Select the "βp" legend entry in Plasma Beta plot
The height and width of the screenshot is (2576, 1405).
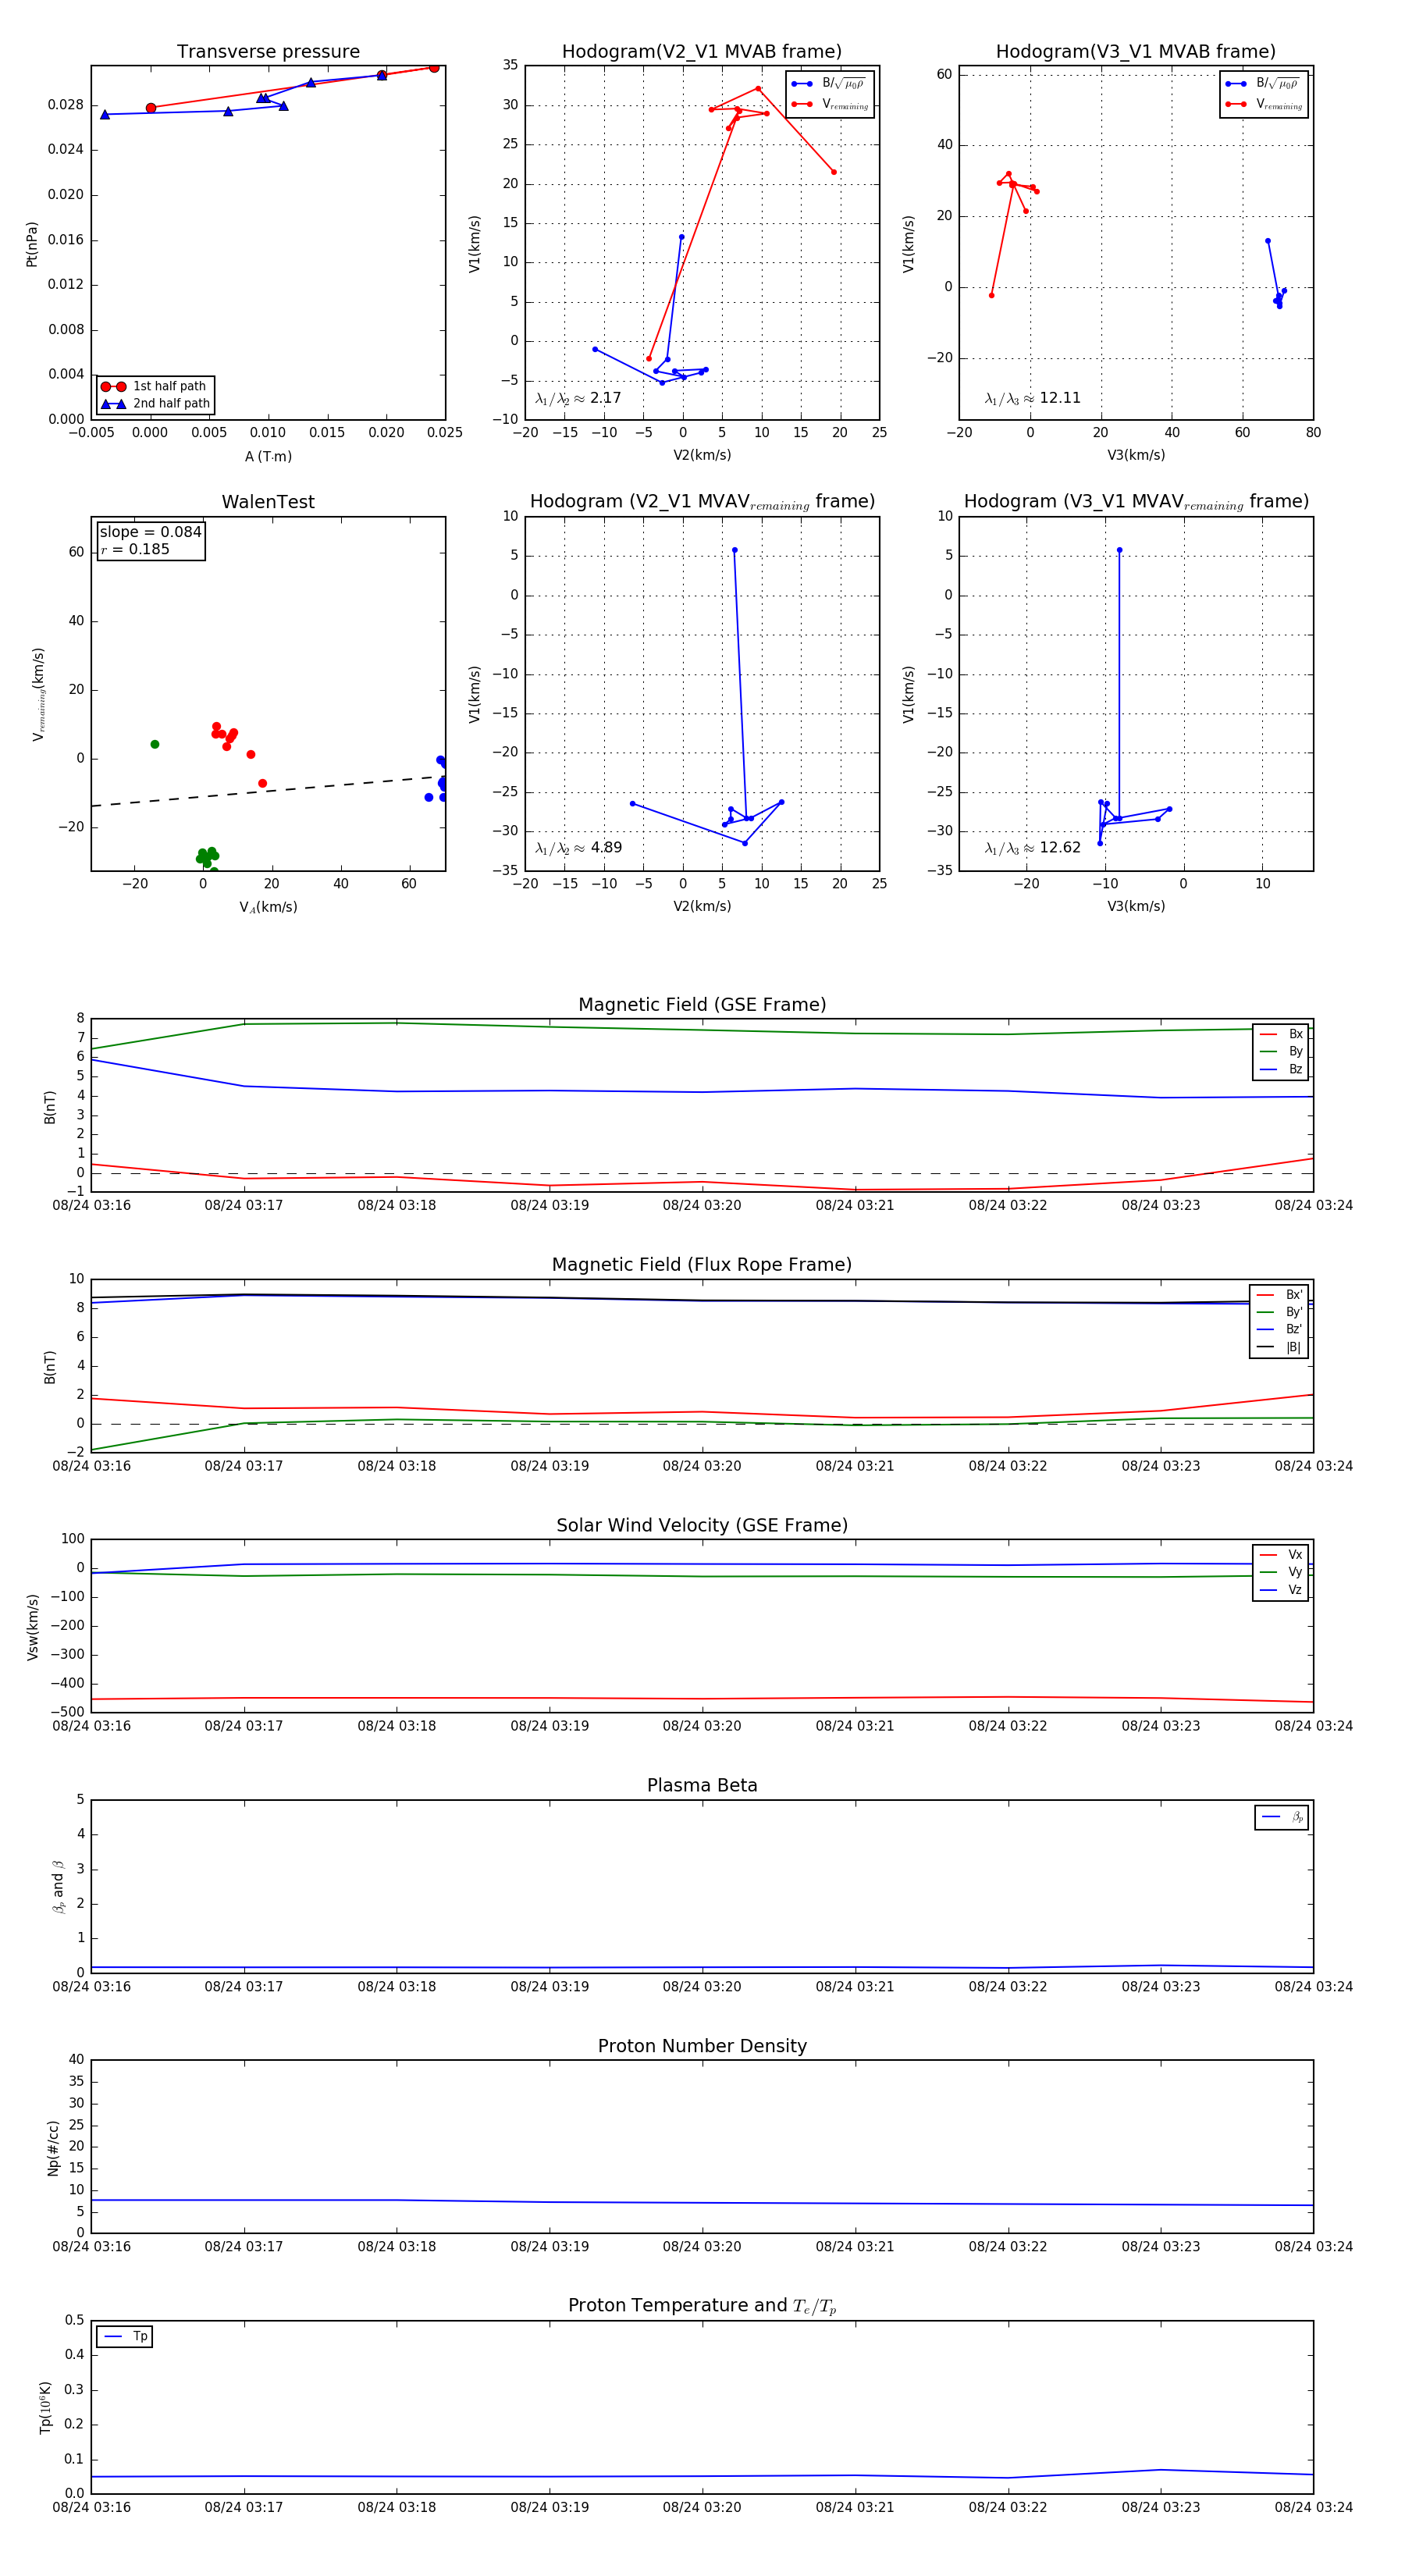(x=1282, y=1817)
